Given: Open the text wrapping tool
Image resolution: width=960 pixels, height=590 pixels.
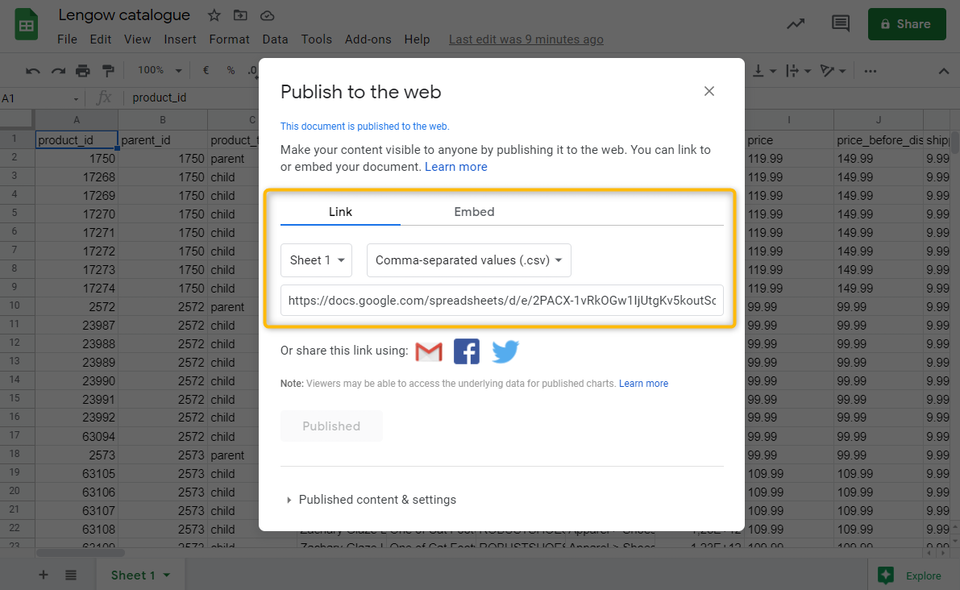Looking at the screenshot, I should (798, 71).
